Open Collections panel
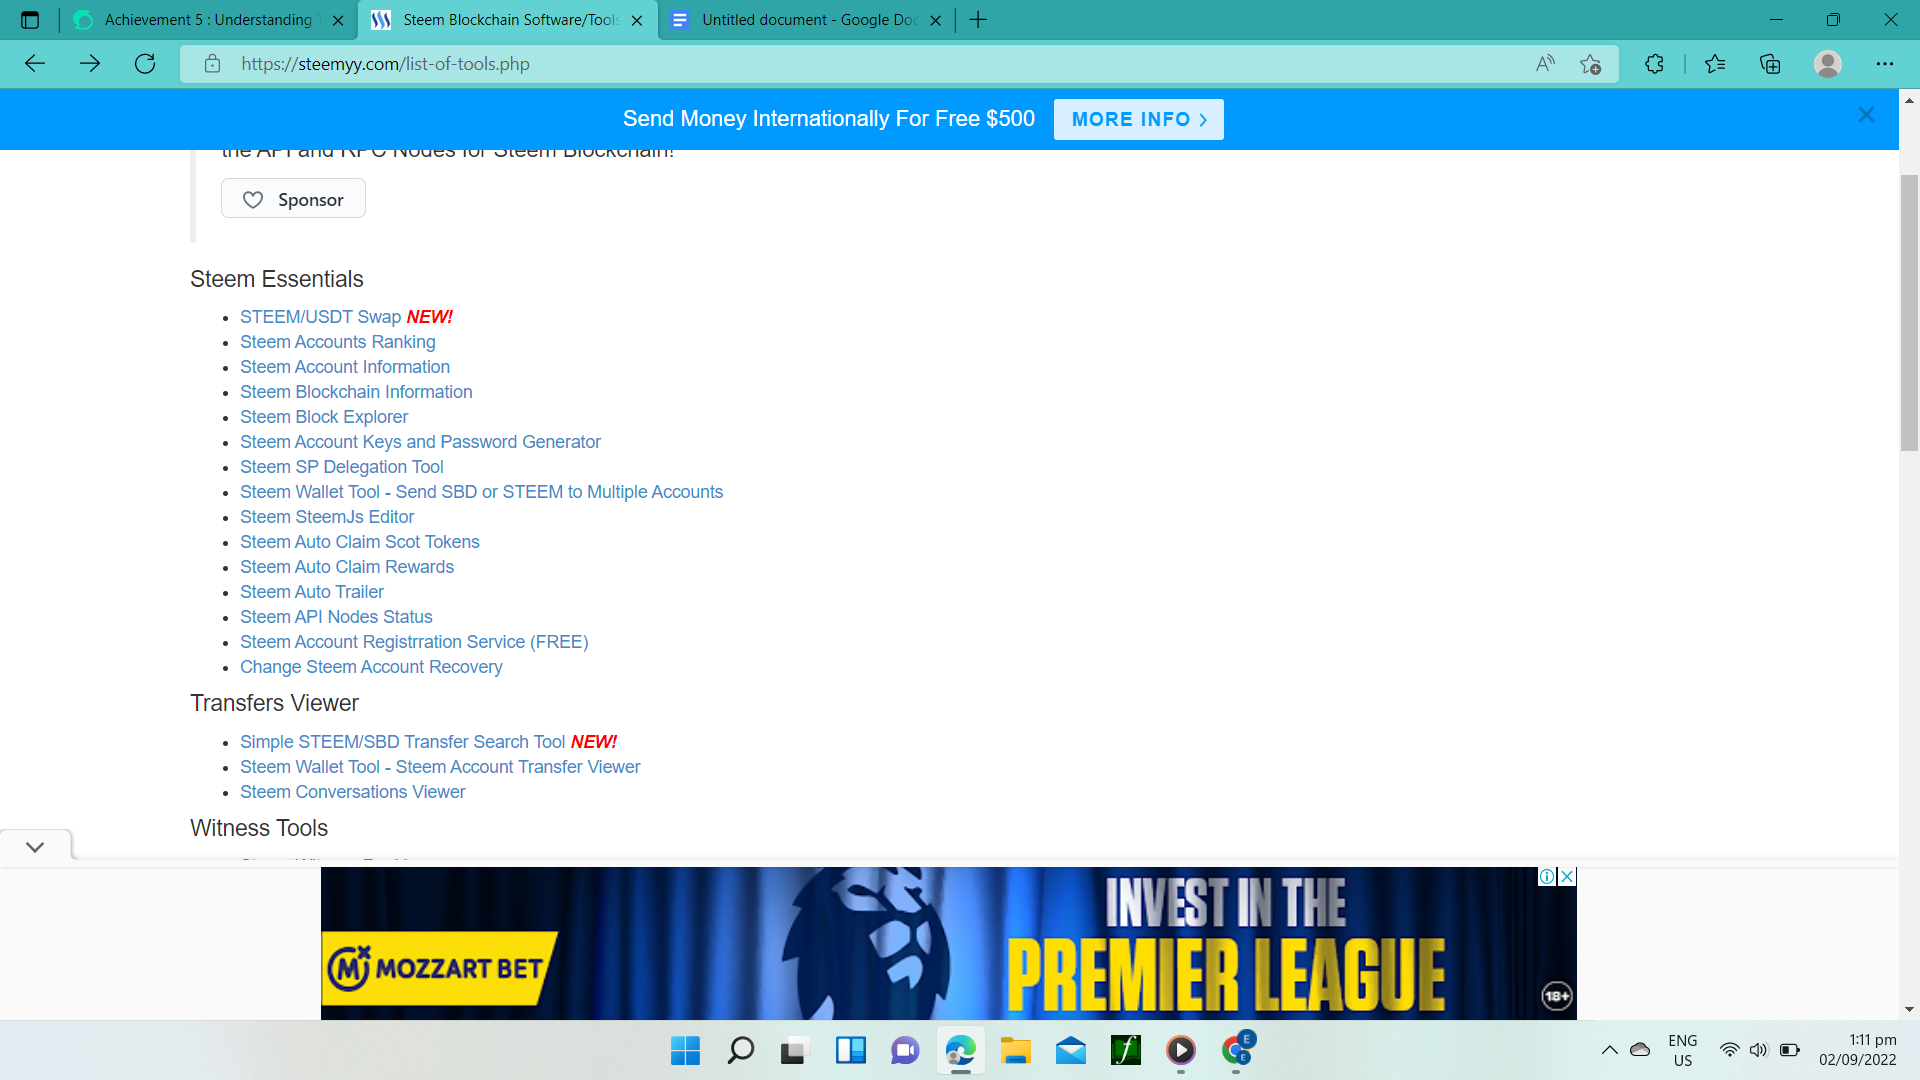Screen dimensions: 1920x1080 click(x=1770, y=64)
